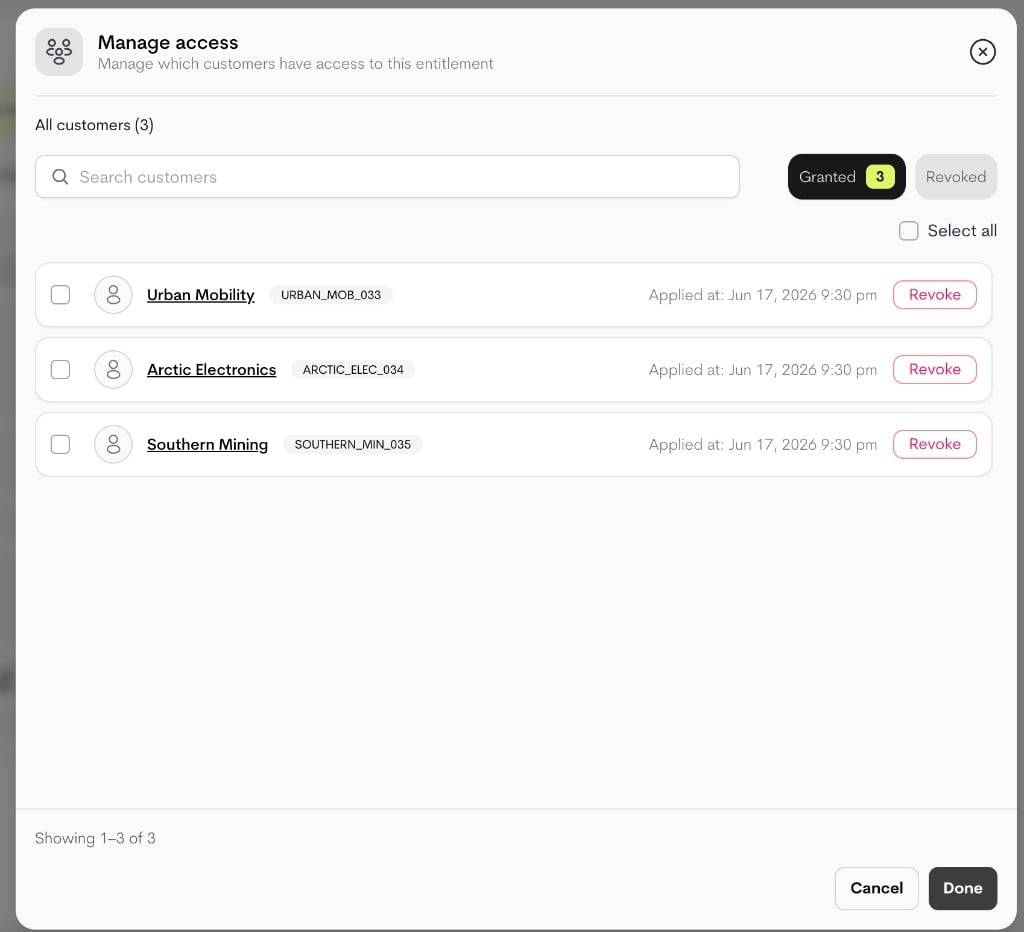This screenshot has height=932, width=1024.
Task: Revoke access for Urban Mobility
Action: (x=934, y=295)
